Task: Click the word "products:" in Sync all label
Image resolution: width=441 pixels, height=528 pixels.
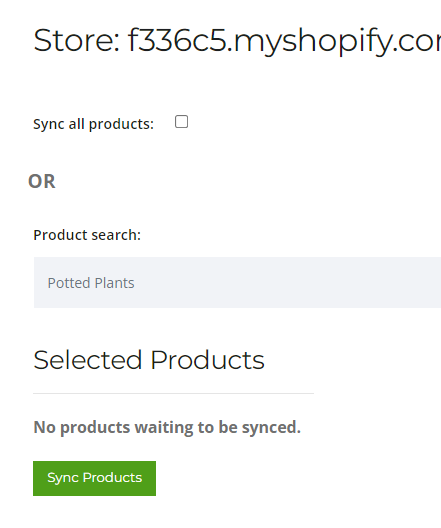Action: click(121, 125)
